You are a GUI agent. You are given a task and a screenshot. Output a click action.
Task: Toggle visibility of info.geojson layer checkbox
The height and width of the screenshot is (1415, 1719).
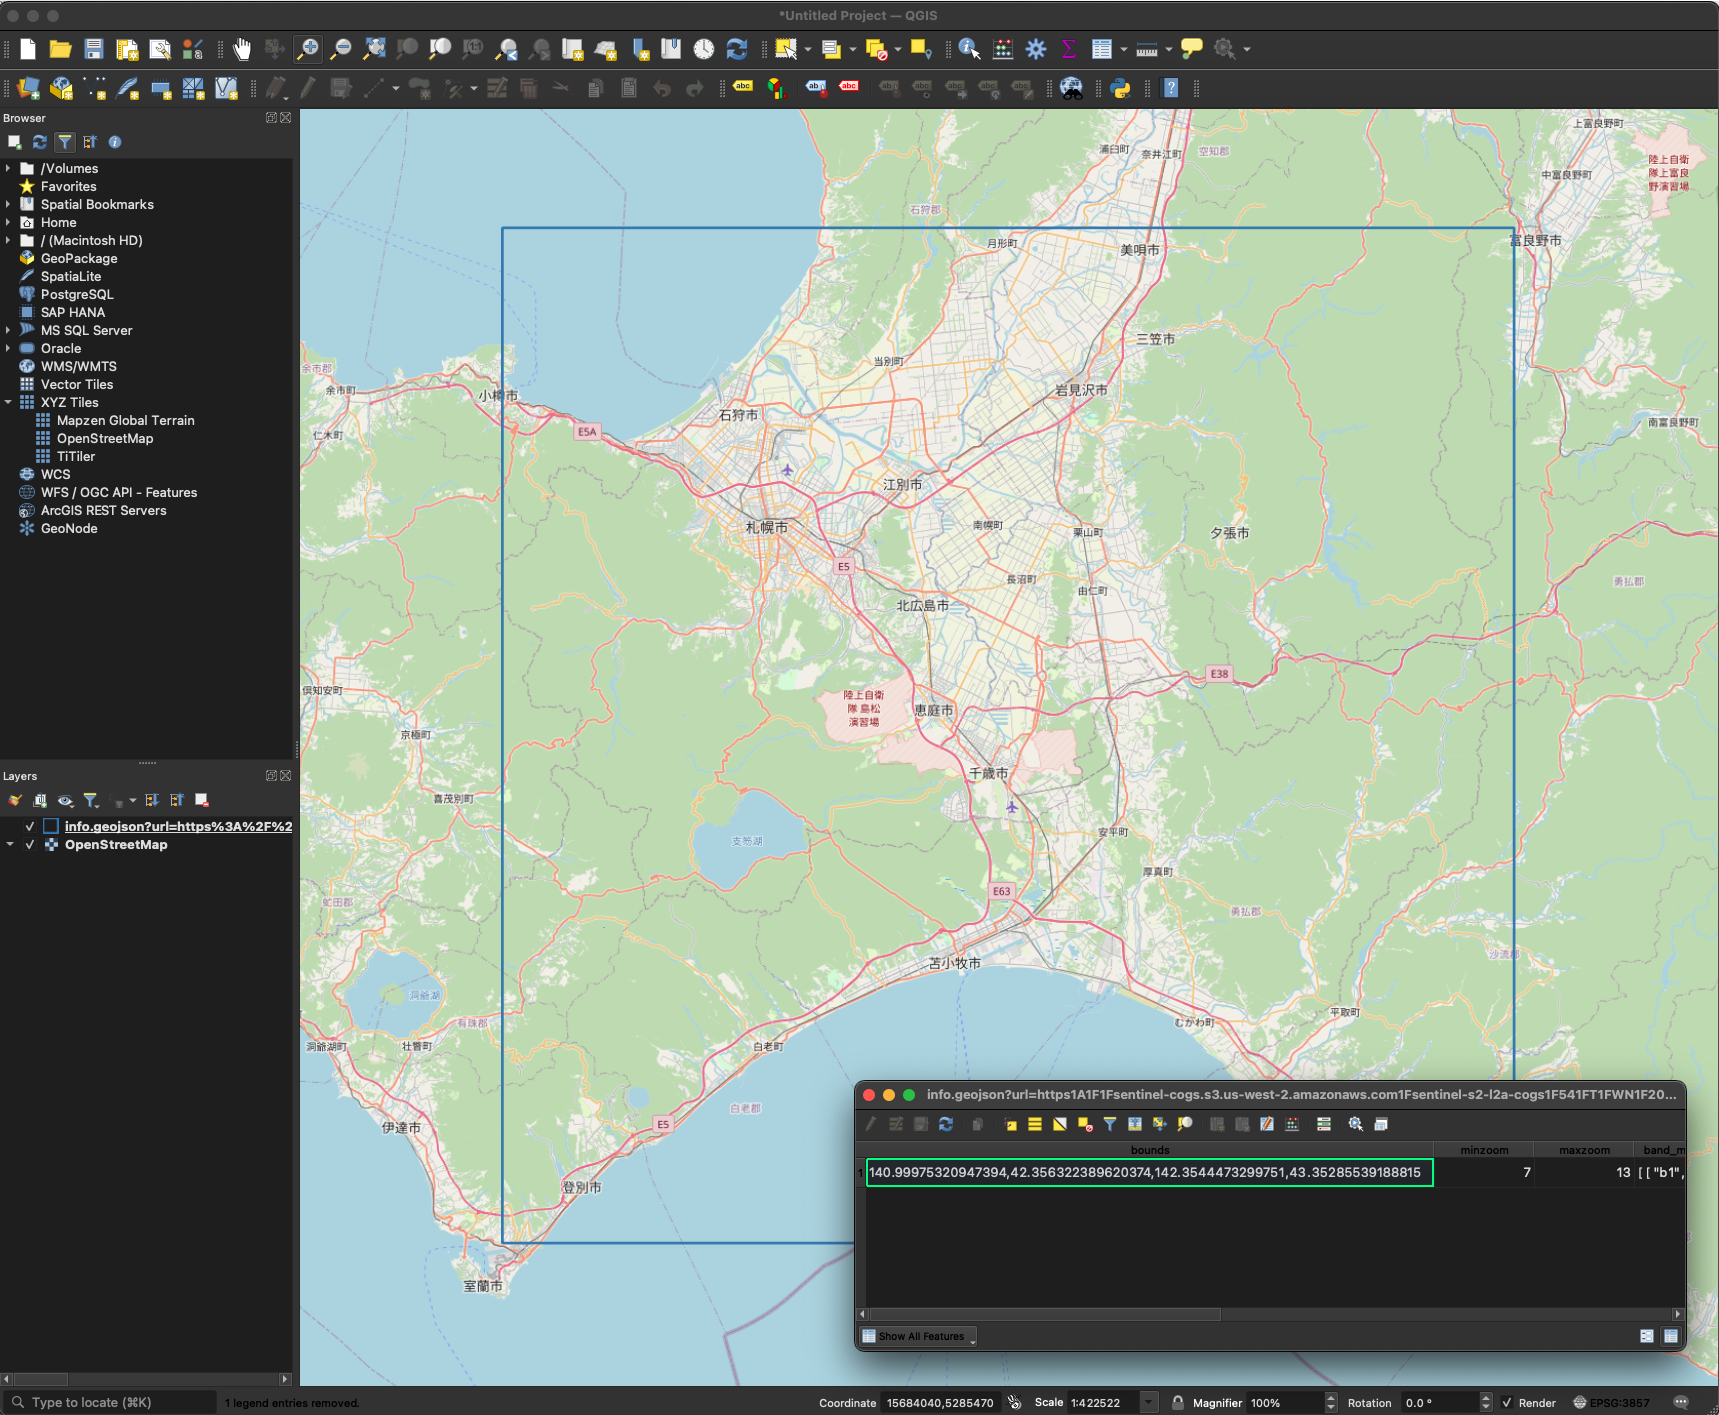pos(30,827)
